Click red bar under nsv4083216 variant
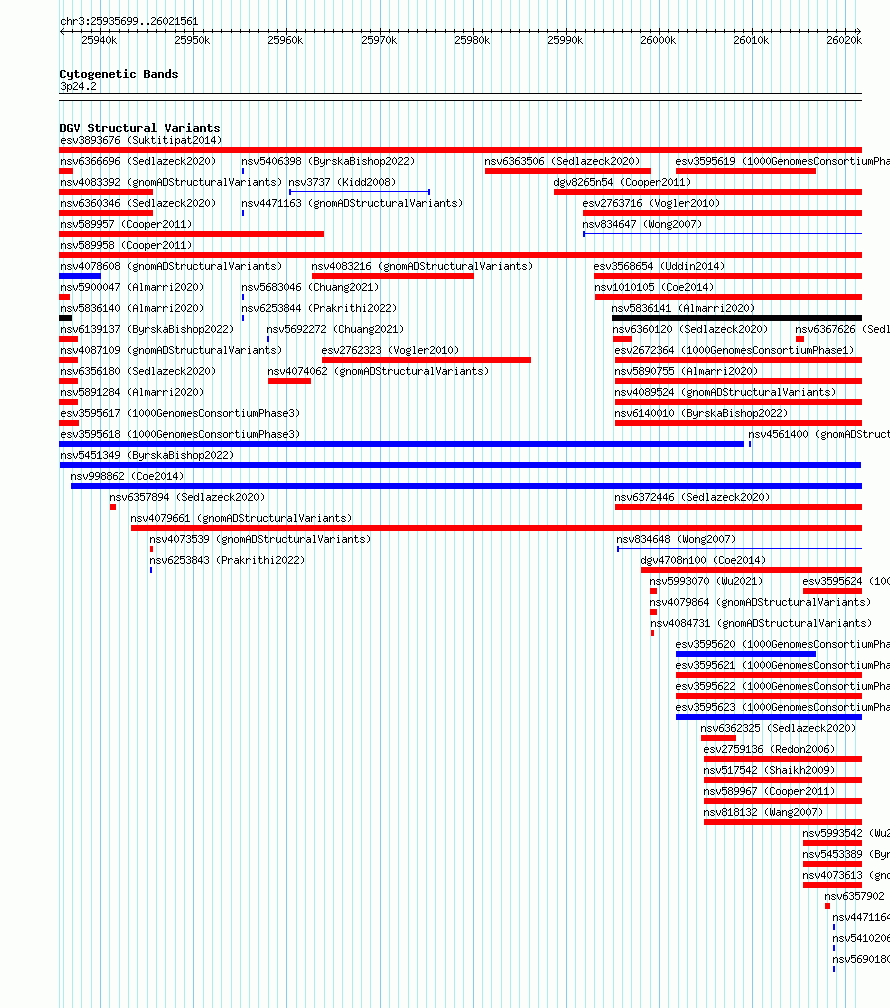 pyautogui.click(x=393, y=276)
